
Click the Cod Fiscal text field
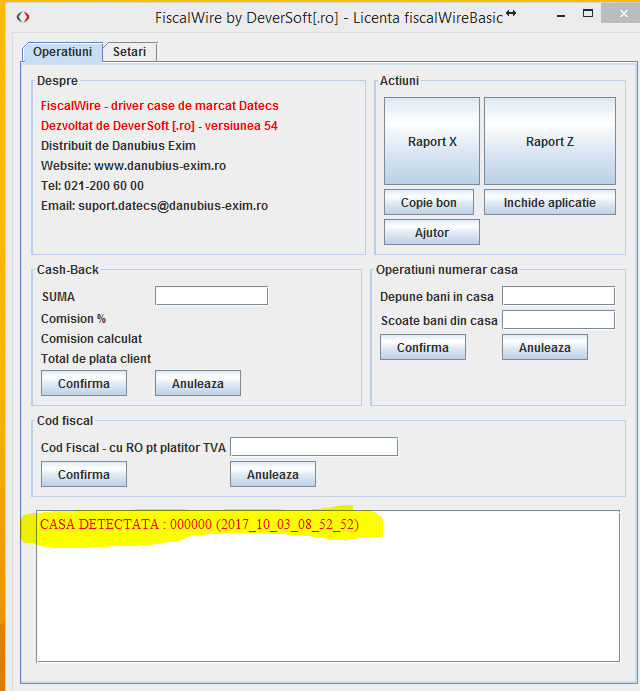tap(314, 446)
